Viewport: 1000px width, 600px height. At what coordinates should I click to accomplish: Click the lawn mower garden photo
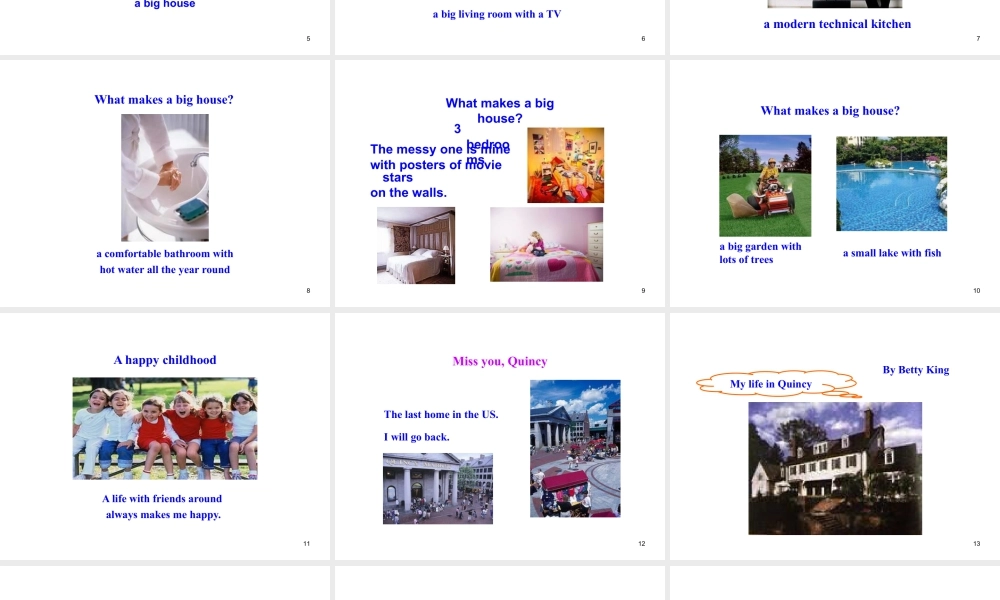pos(765,186)
